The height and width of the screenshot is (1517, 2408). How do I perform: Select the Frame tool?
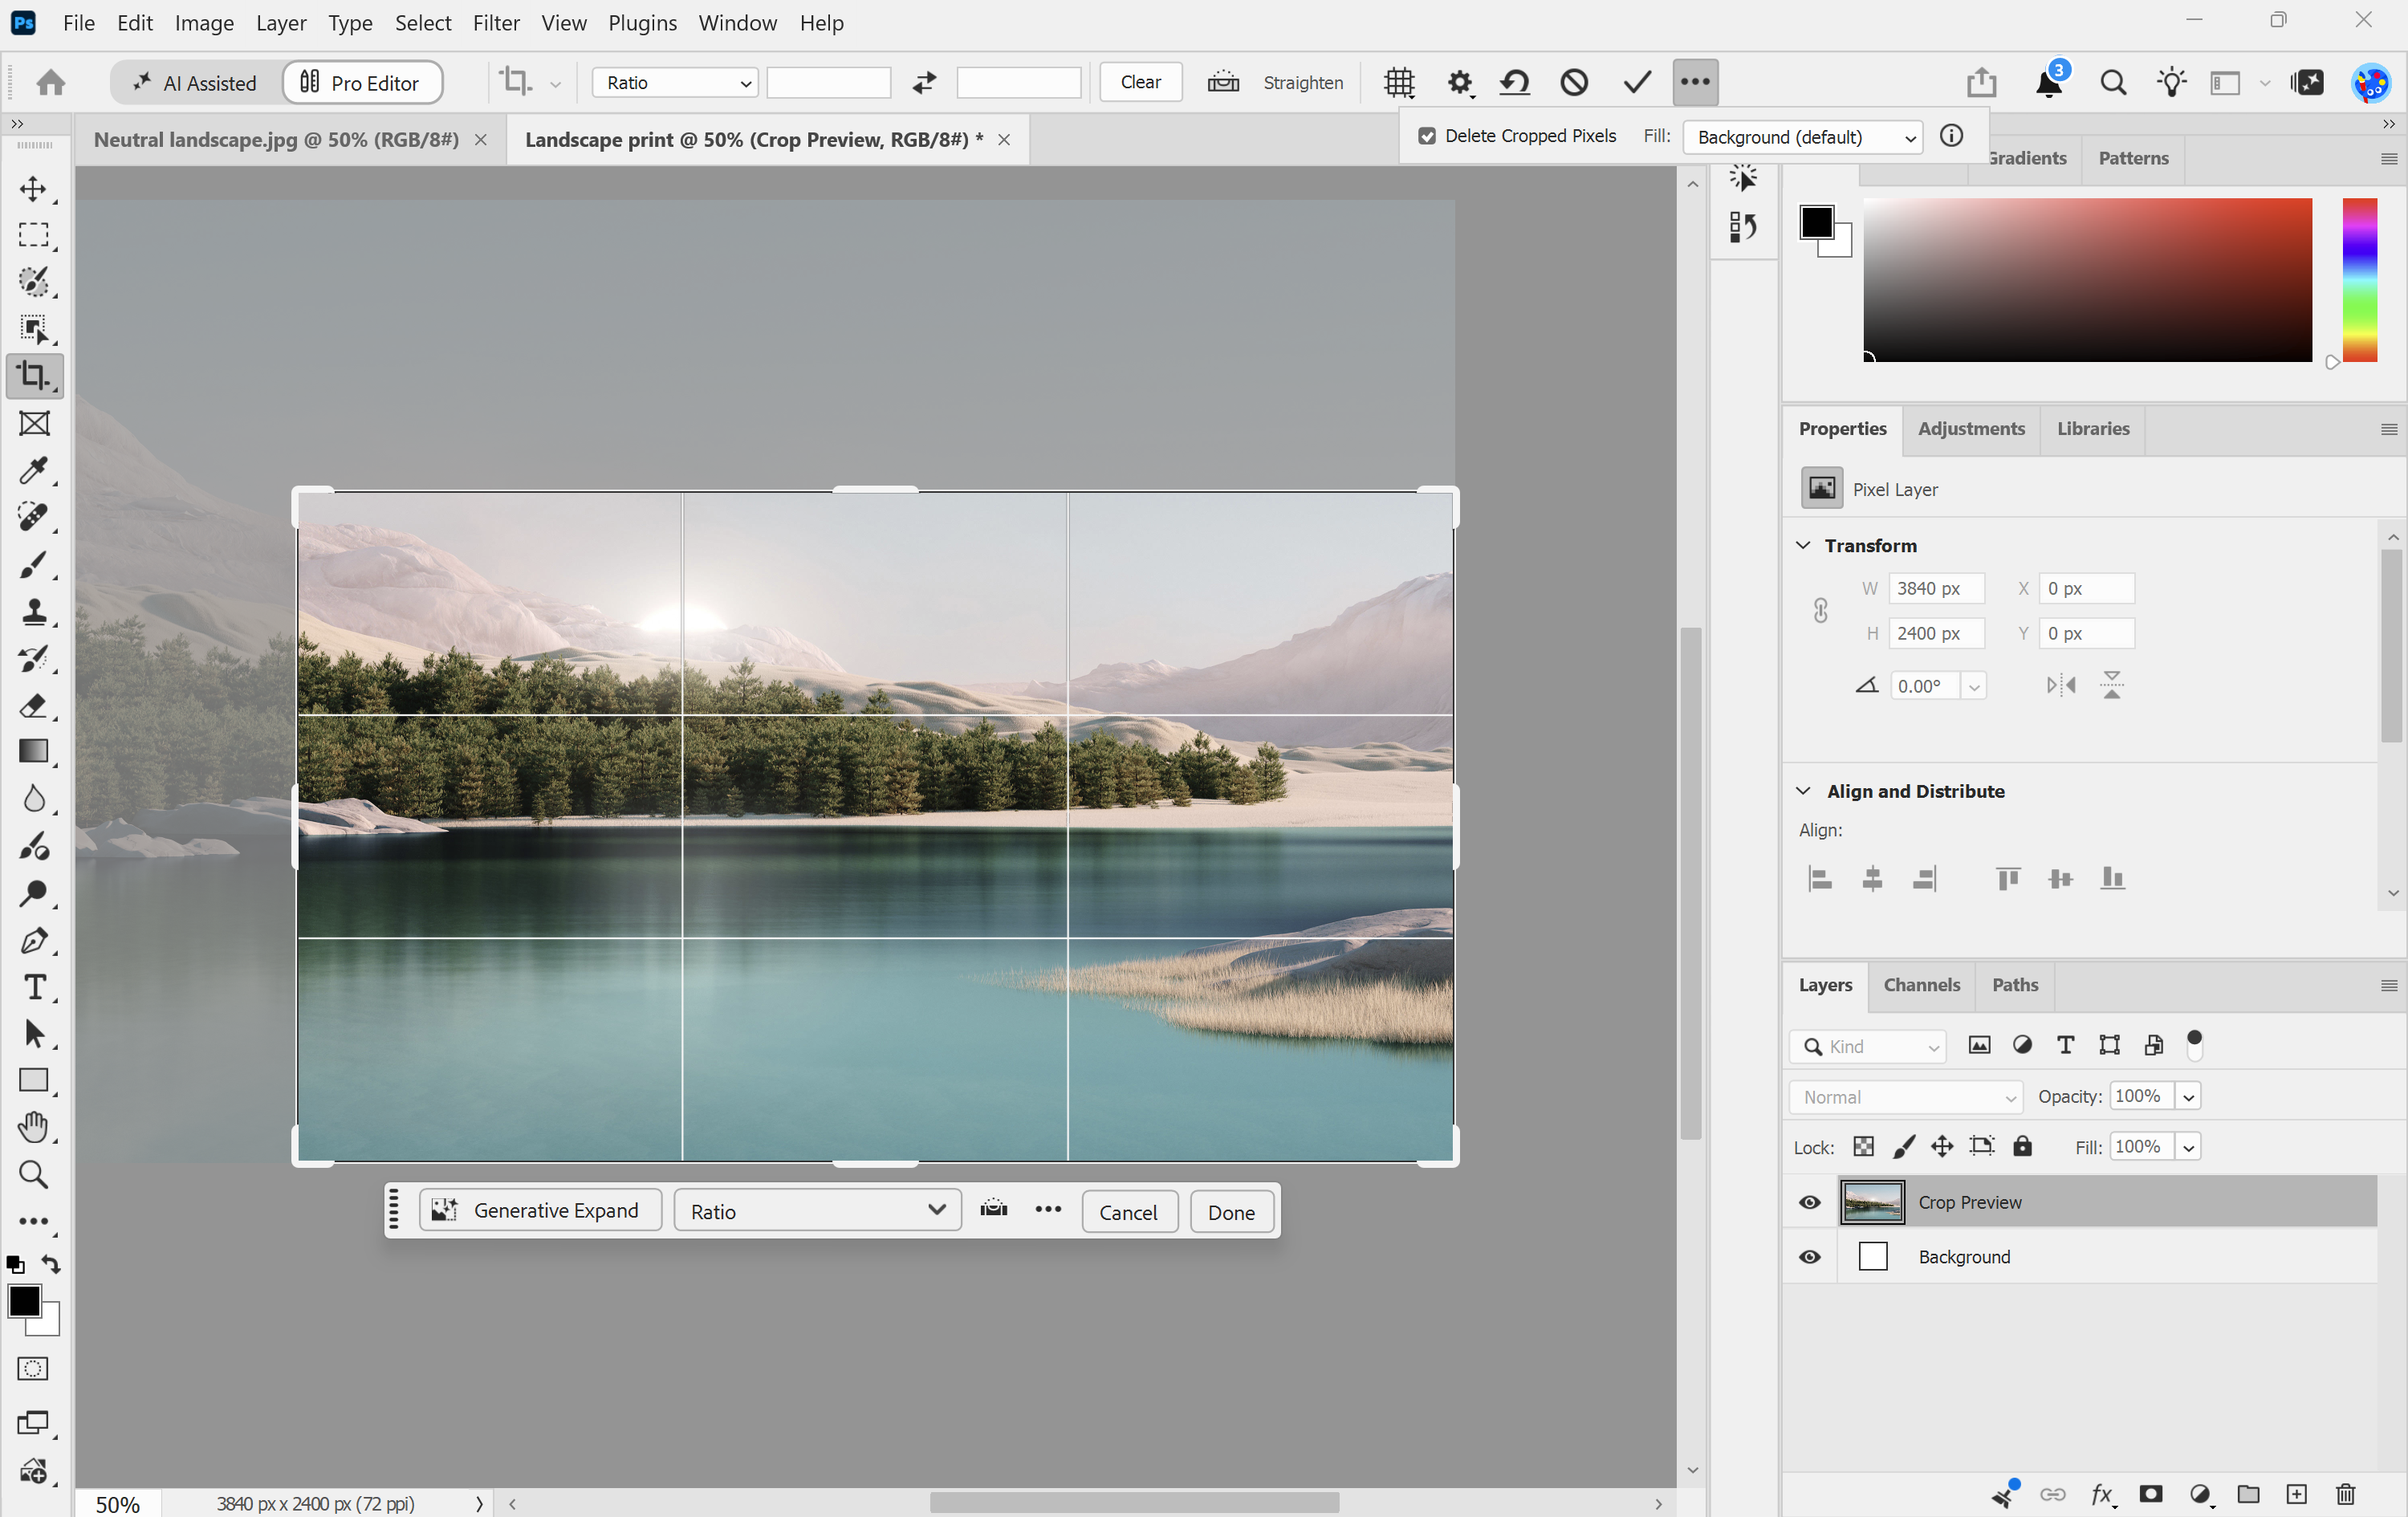34,424
